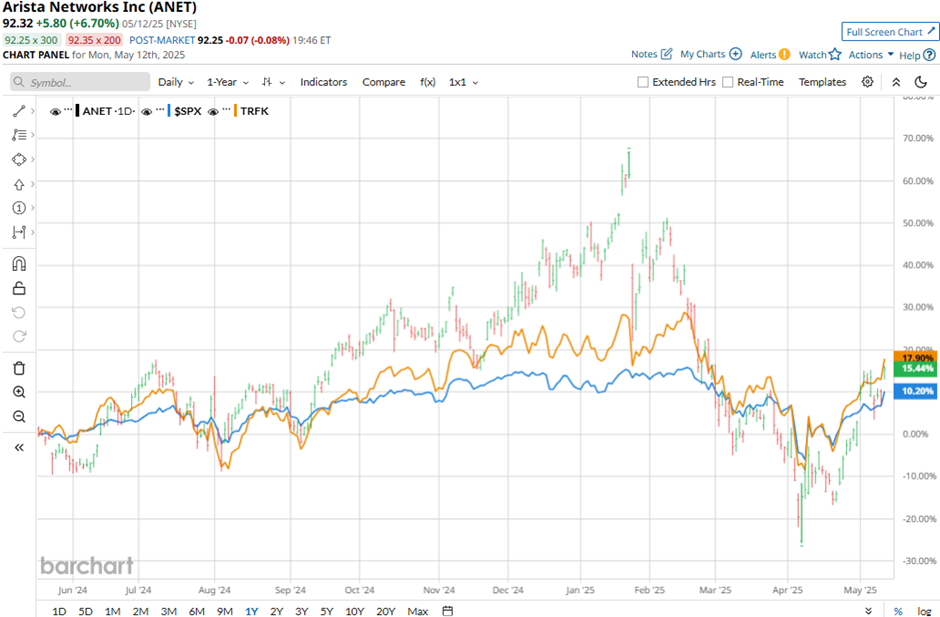Enable the Extended Hrs checkbox
This screenshot has height=617, width=940.
pos(643,82)
